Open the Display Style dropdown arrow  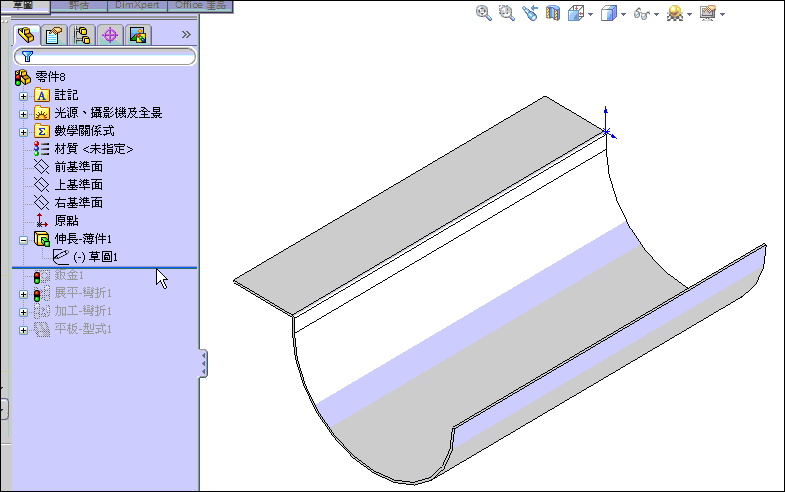click(623, 14)
